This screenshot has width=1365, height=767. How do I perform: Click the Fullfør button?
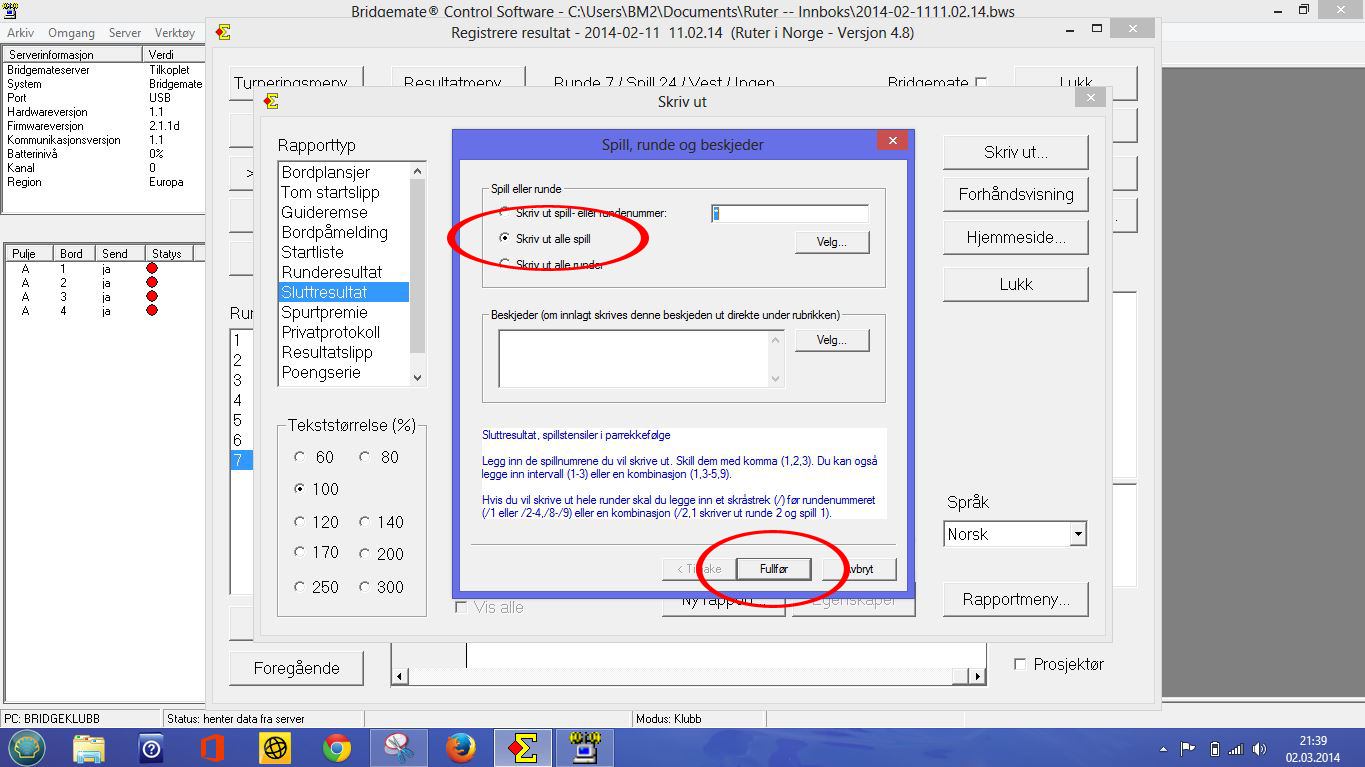click(773, 568)
